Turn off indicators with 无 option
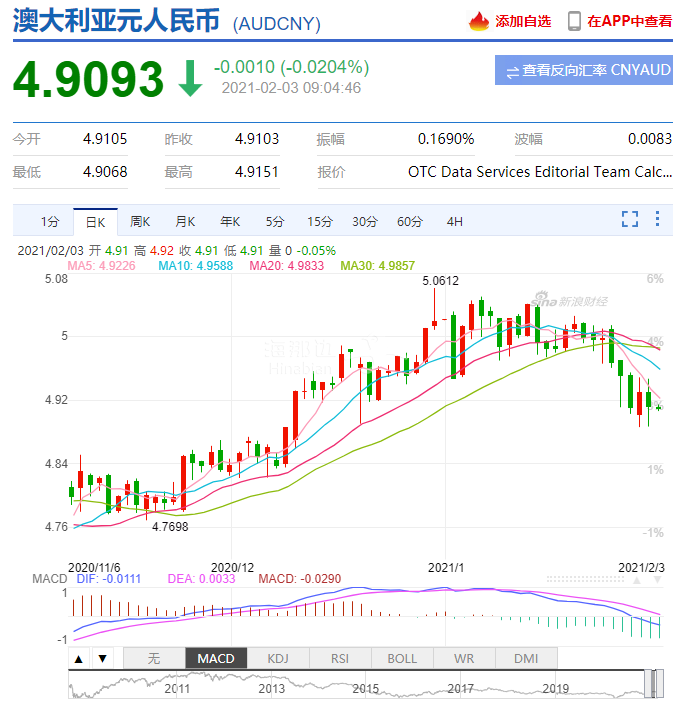 coord(154,658)
